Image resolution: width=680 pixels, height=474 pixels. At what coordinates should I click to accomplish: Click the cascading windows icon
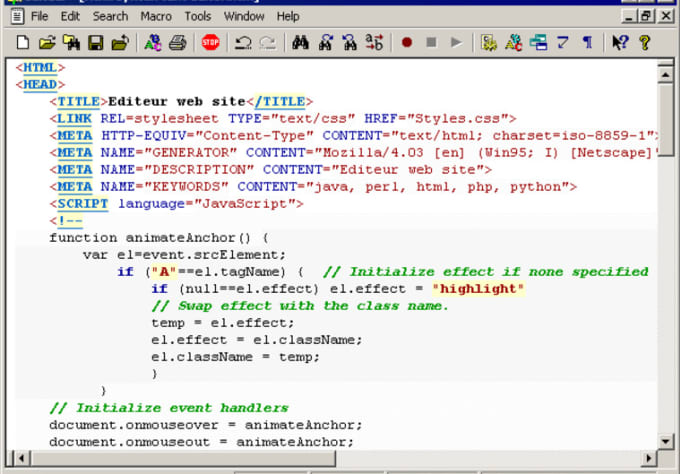click(x=538, y=42)
